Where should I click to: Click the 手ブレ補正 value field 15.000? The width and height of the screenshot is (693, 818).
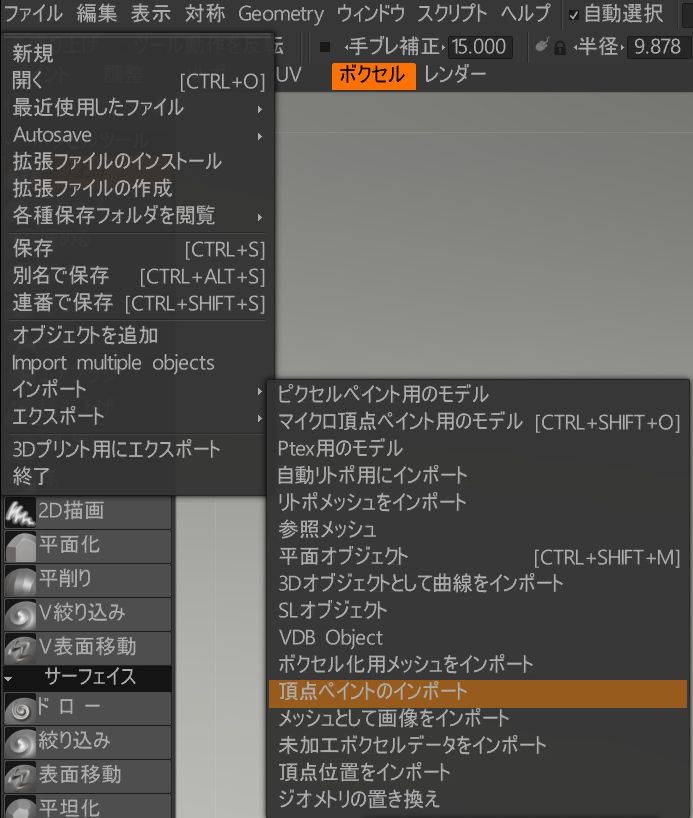(480, 47)
